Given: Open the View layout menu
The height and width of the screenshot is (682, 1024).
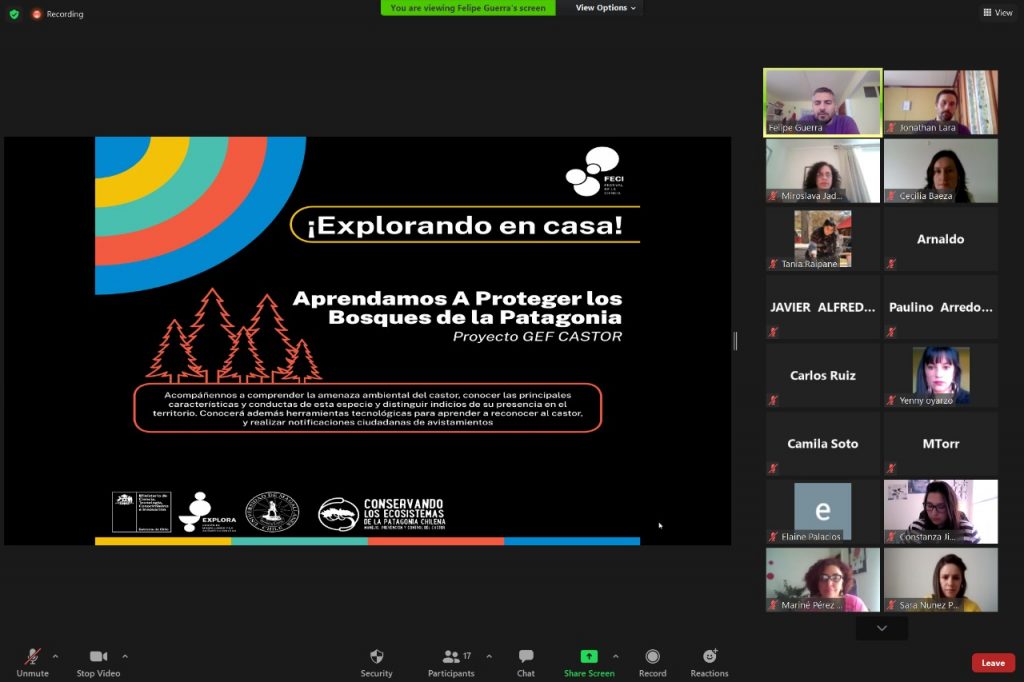Looking at the screenshot, I should click(998, 13).
